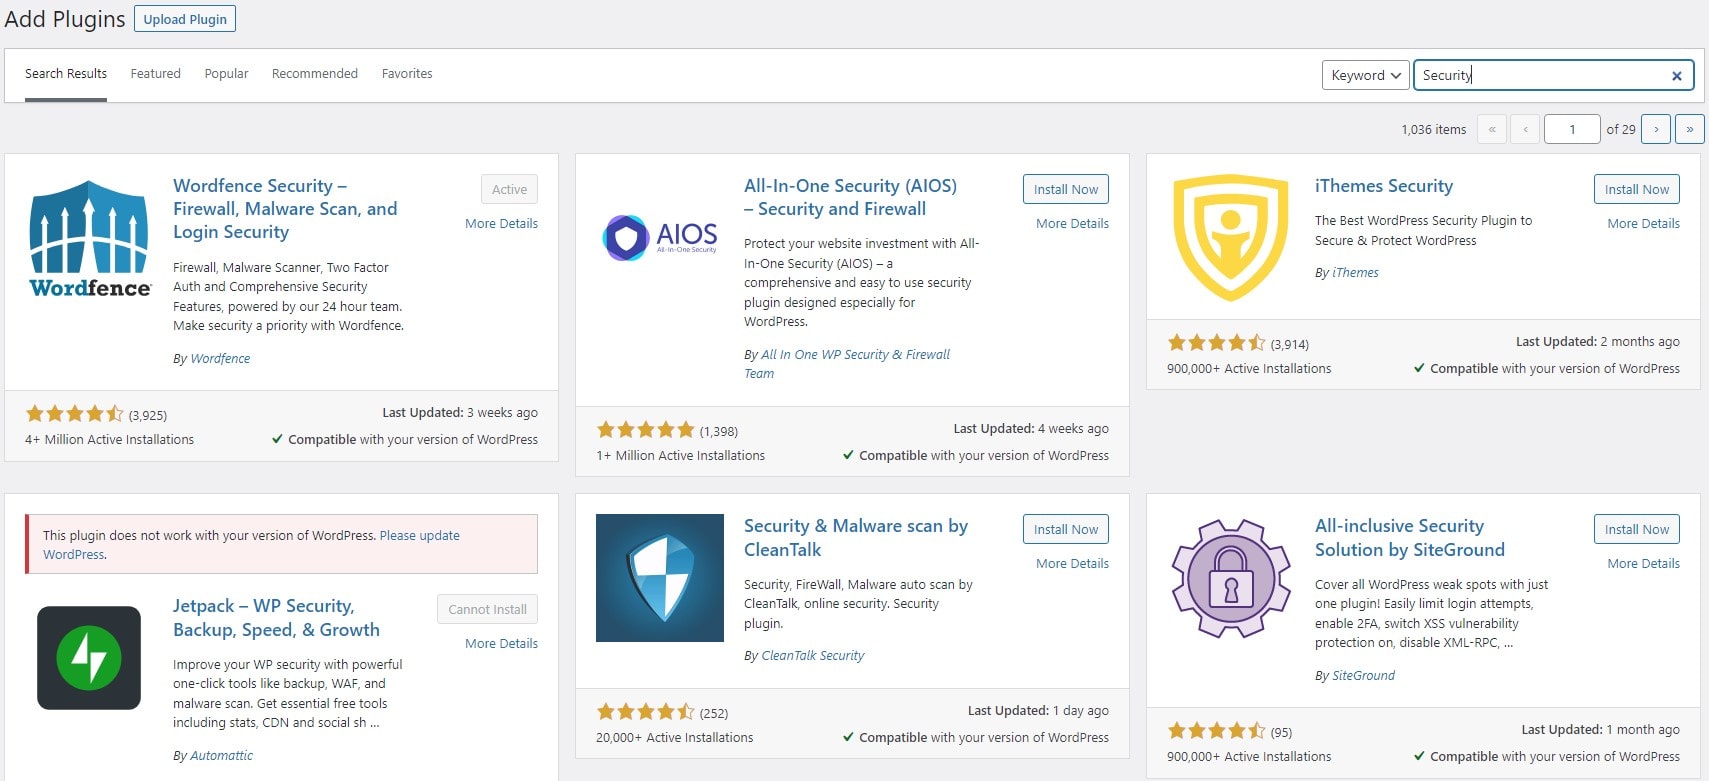Image resolution: width=1709 pixels, height=781 pixels.
Task: Click the Add Plugins page heading
Action: point(65,19)
